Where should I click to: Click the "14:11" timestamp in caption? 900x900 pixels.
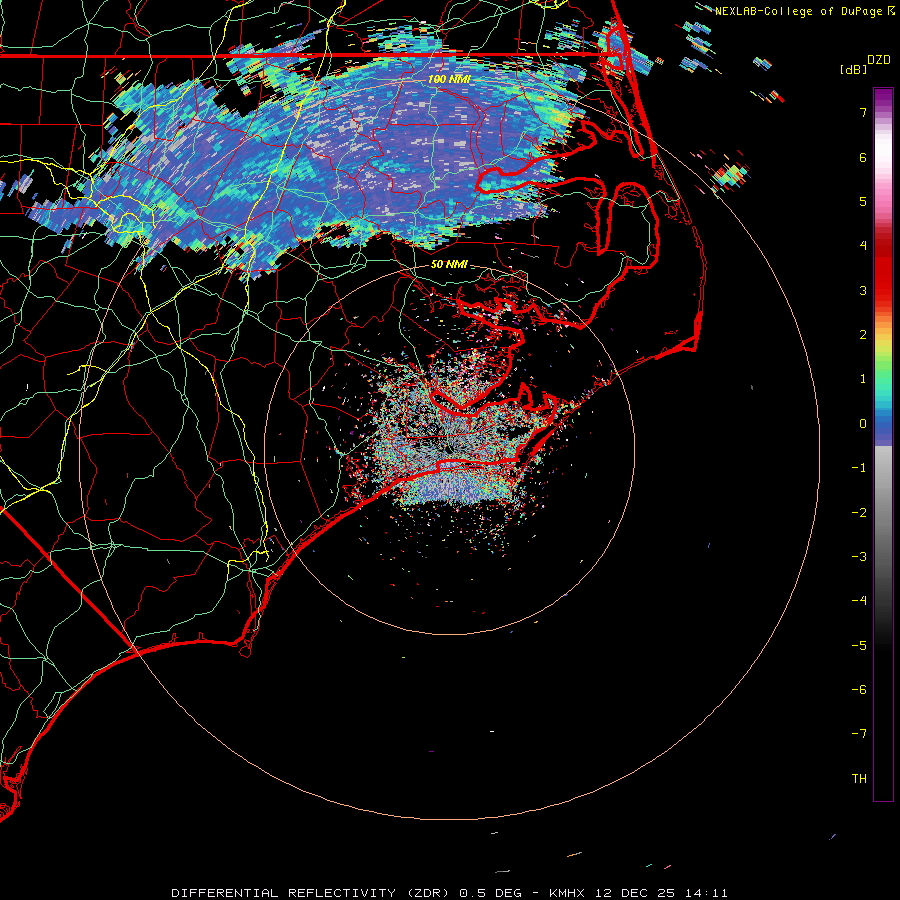coord(706,893)
